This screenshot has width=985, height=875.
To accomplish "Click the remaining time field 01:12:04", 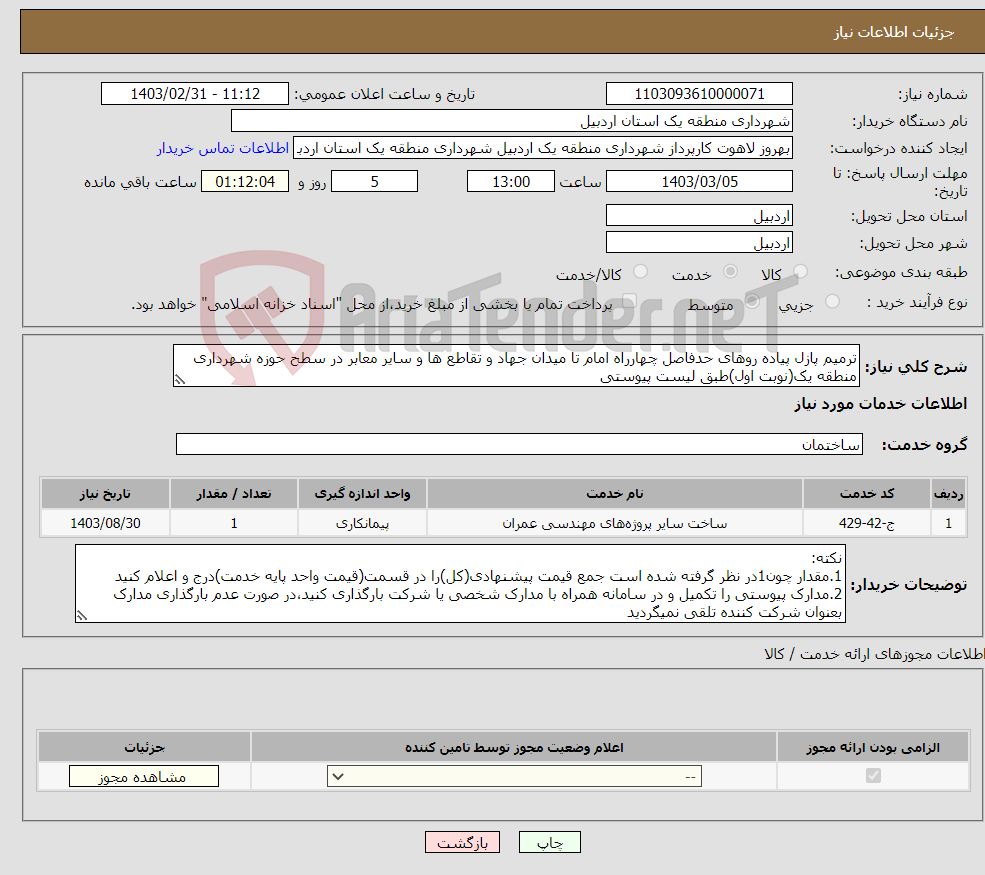I will tap(245, 182).
